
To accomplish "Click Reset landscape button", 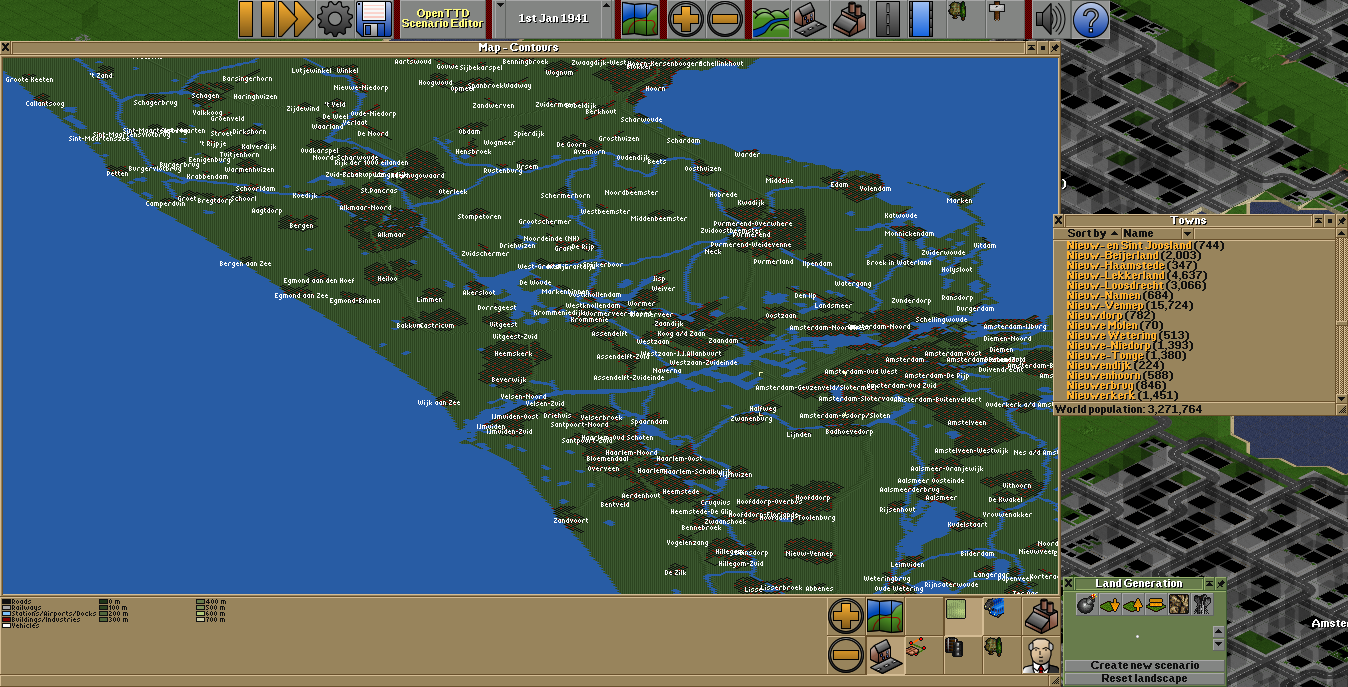I will pyautogui.click(x=1144, y=679).
